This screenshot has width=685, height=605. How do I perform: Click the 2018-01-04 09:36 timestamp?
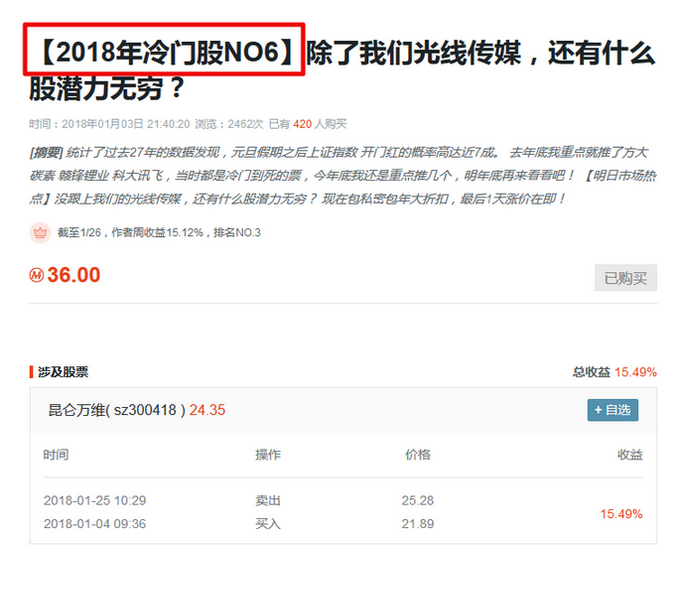click(95, 524)
